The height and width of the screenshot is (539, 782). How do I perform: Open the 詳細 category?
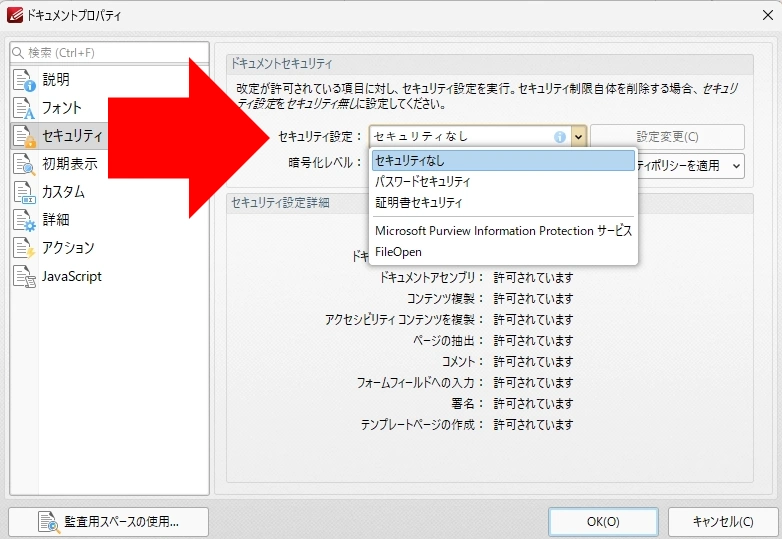pos(109,219)
